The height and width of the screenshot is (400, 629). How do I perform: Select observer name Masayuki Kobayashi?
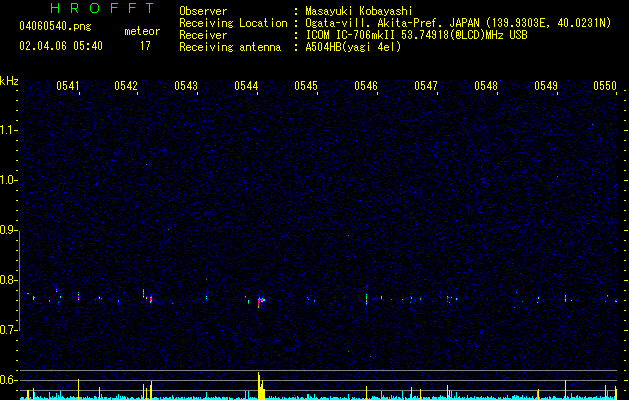(x=359, y=11)
